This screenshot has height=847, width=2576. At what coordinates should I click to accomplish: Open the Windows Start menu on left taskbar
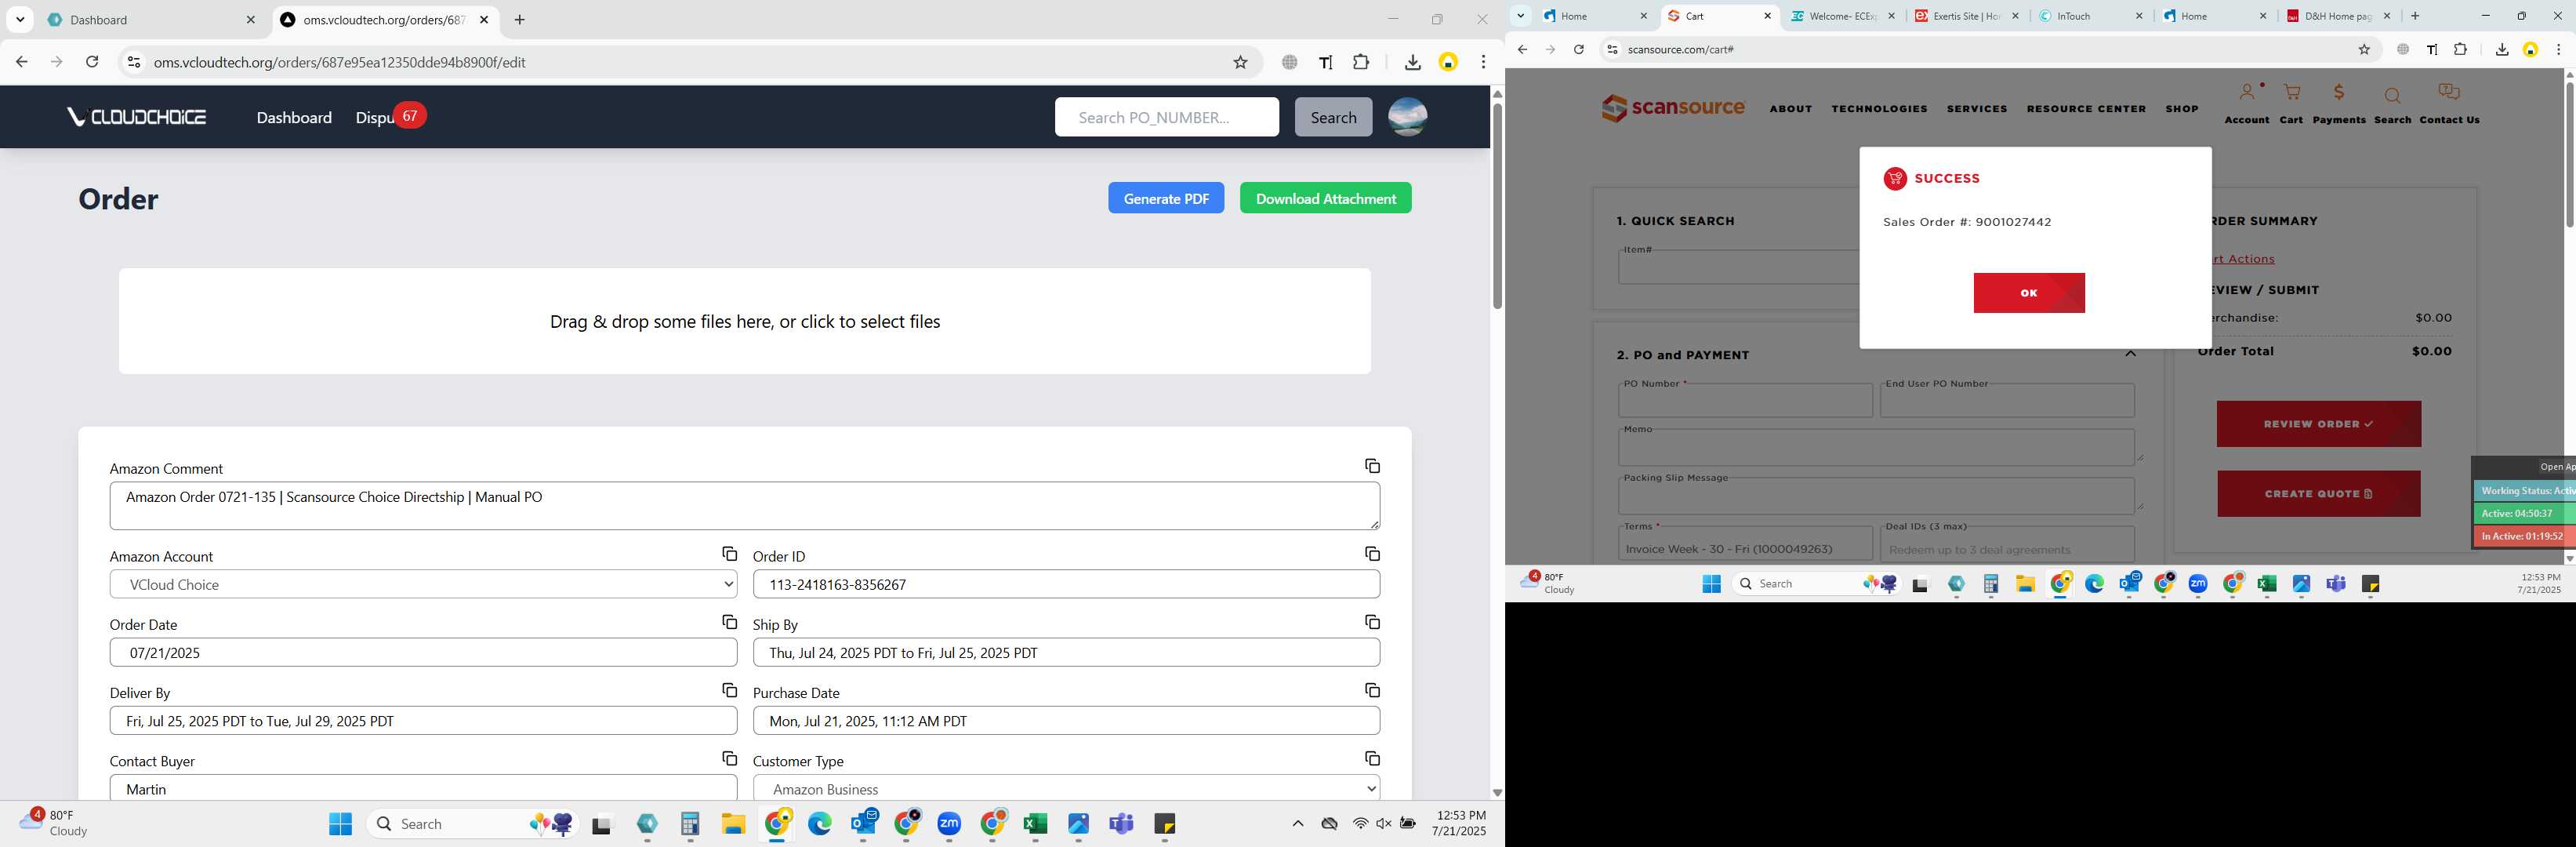tap(340, 824)
